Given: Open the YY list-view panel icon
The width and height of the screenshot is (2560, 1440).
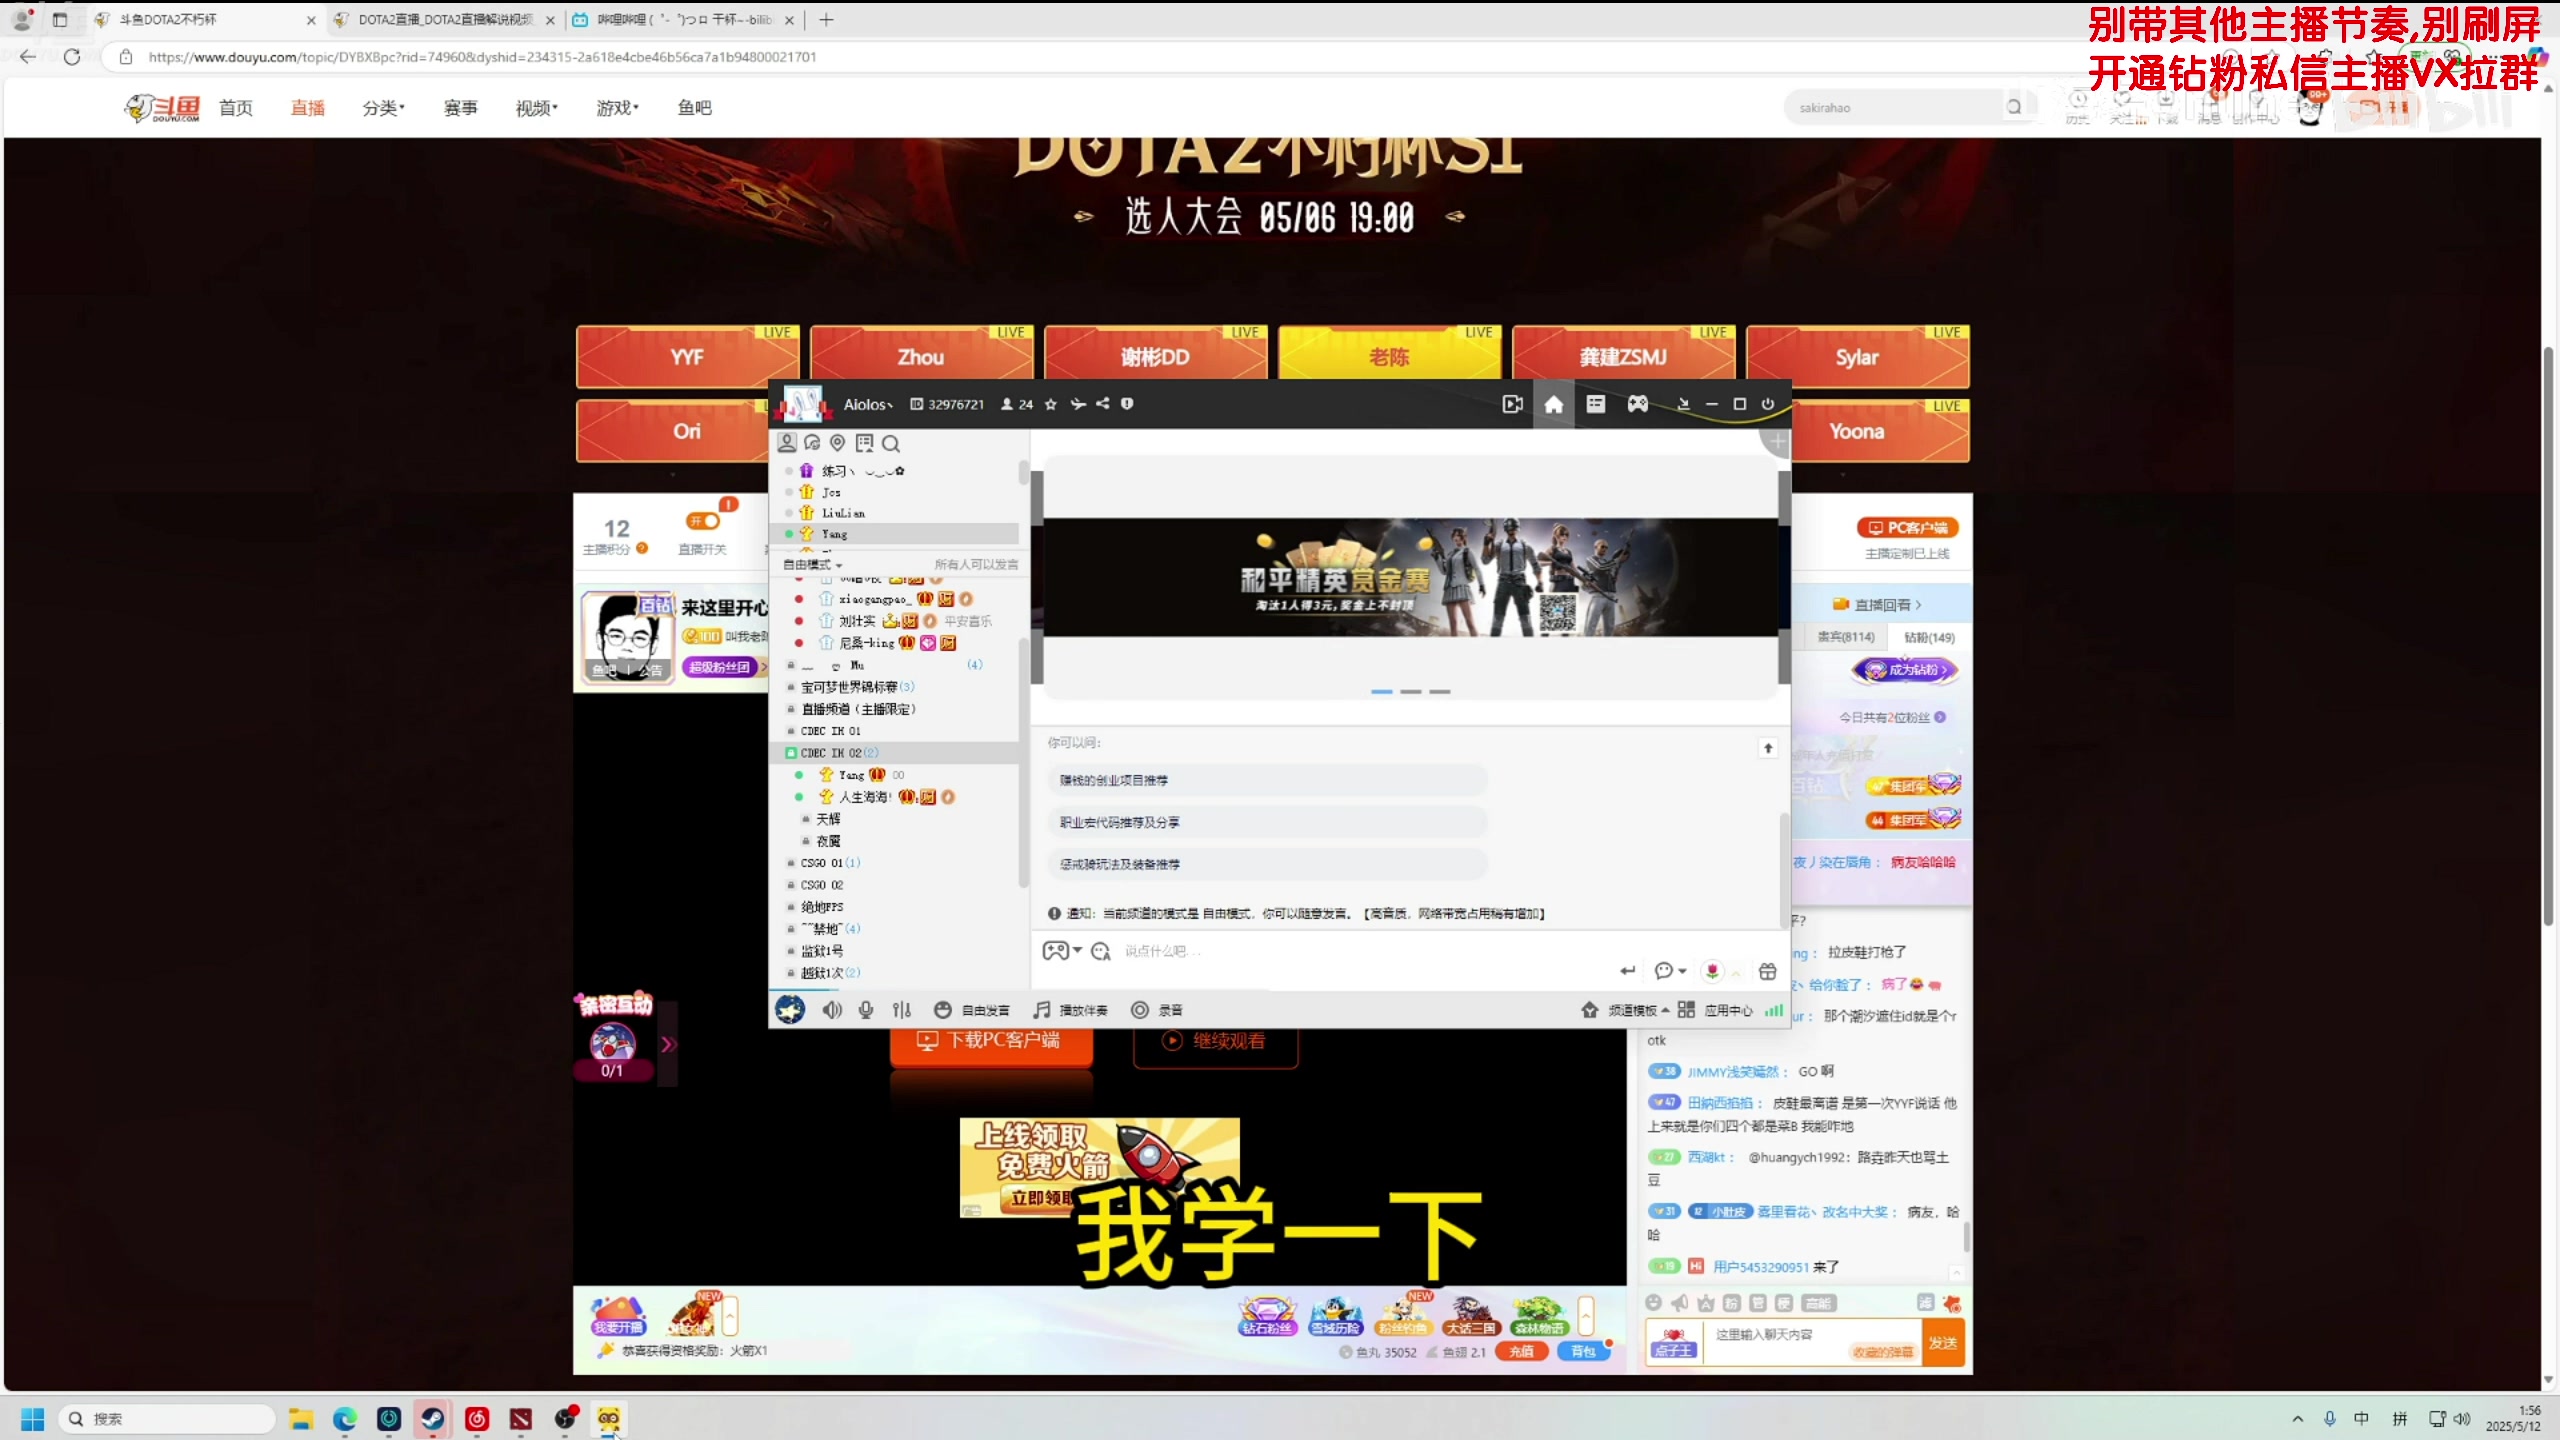Looking at the screenshot, I should (1595, 404).
